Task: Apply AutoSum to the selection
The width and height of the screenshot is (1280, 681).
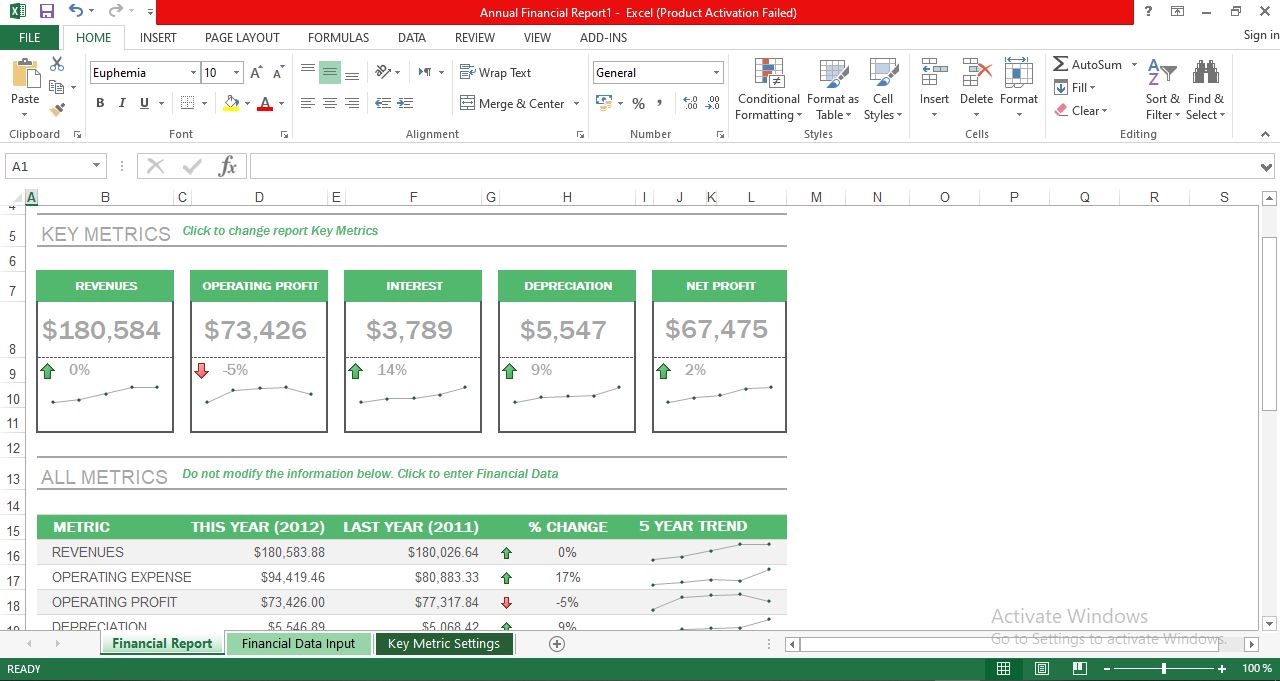Action: [x=1090, y=63]
